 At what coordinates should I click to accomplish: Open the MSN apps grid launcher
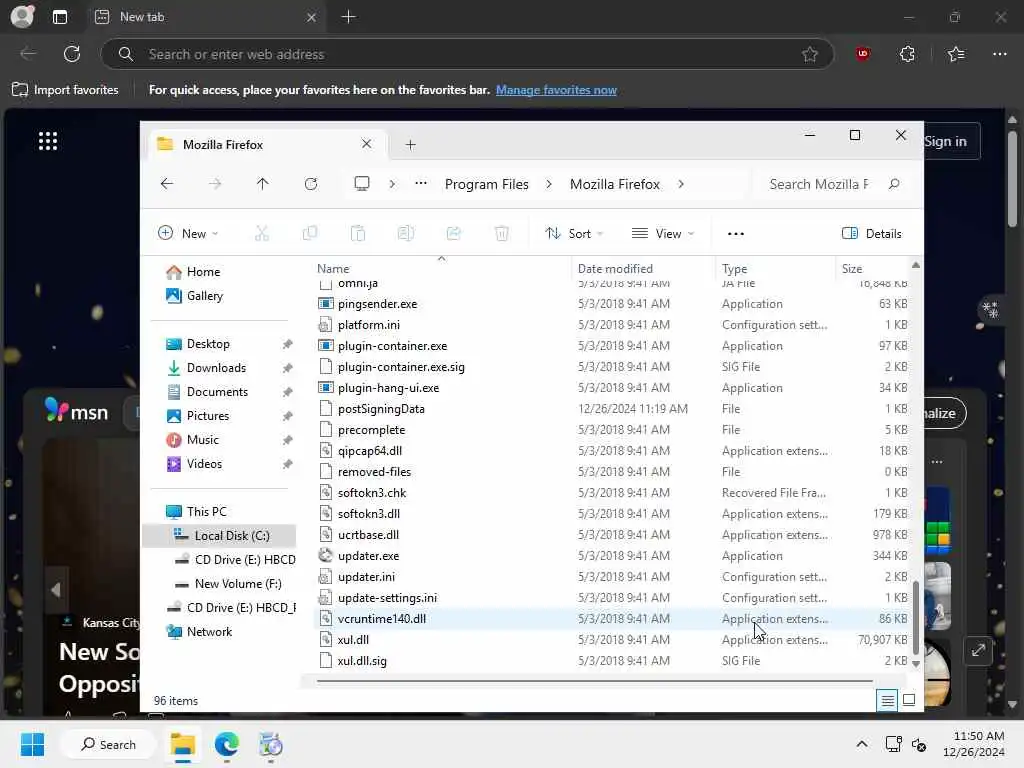coord(48,140)
